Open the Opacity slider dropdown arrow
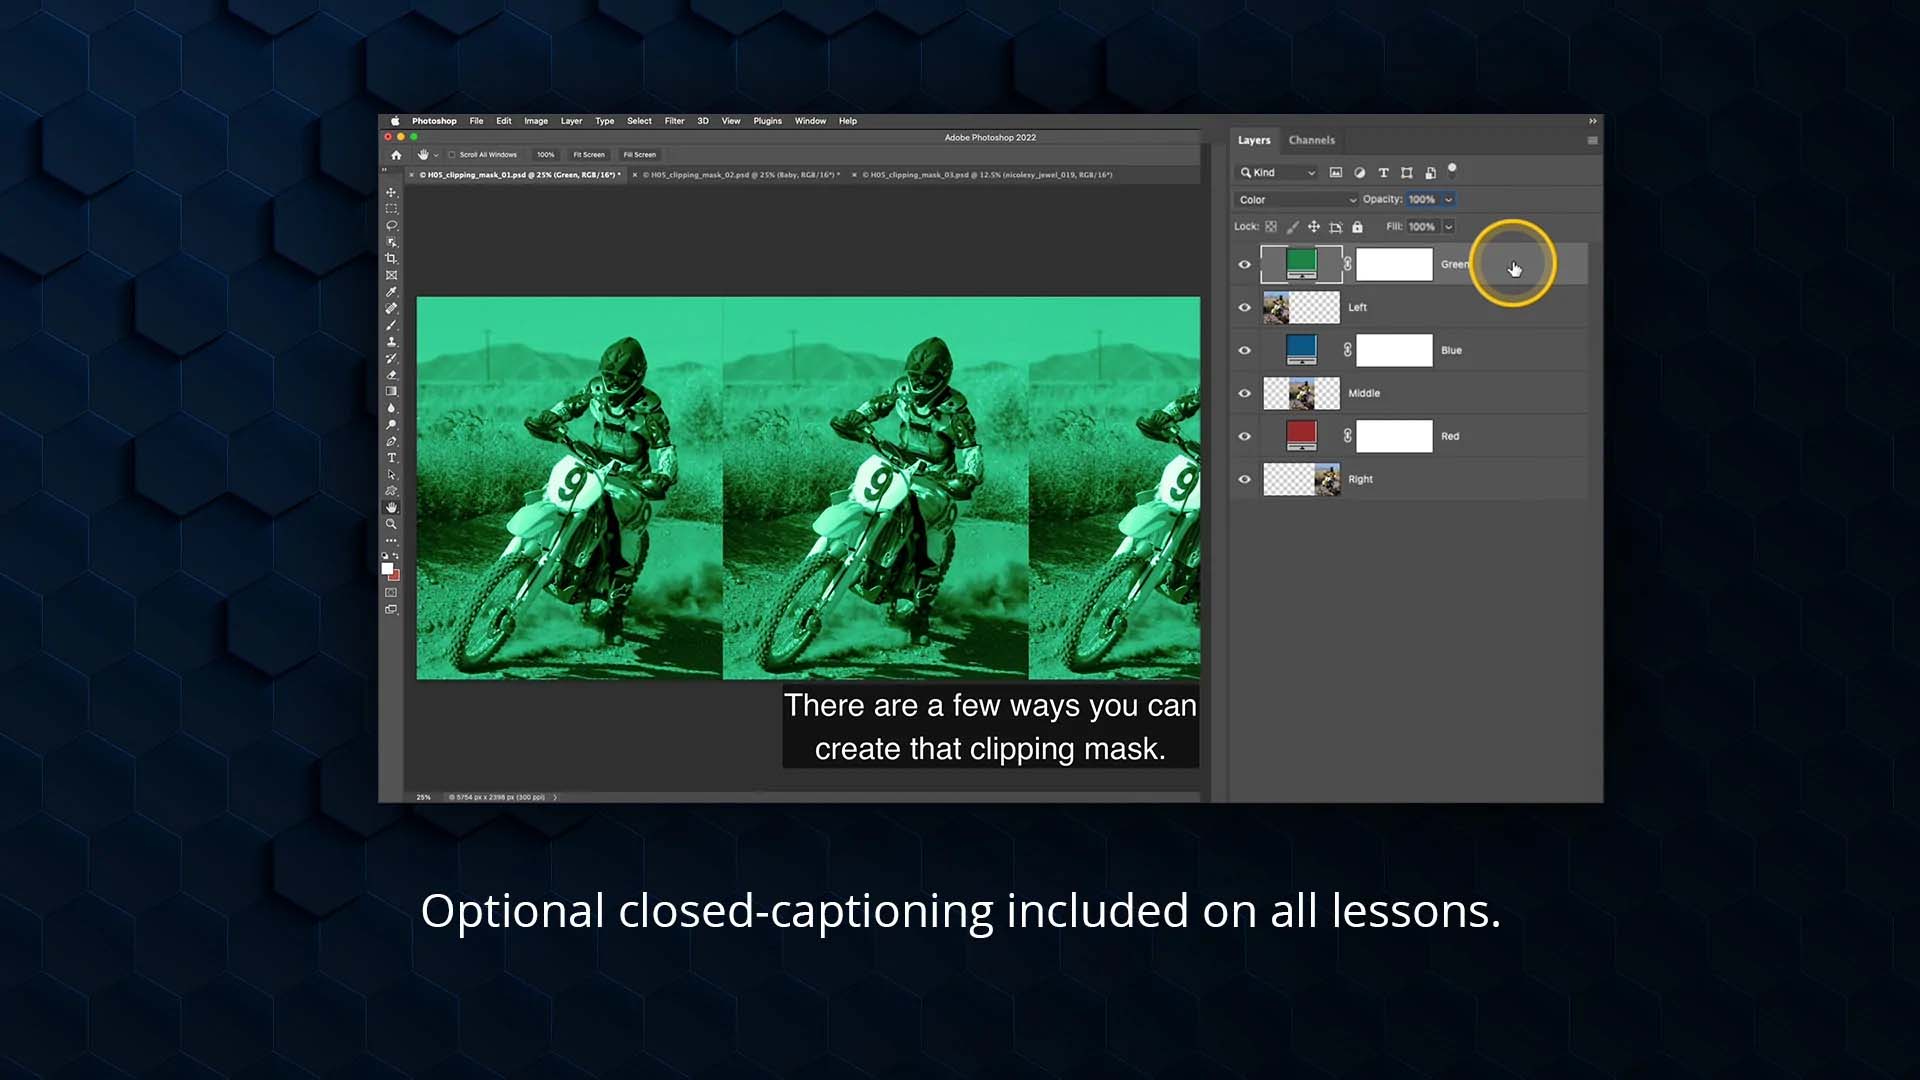The image size is (1920, 1080). click(x=1448, y=200)
